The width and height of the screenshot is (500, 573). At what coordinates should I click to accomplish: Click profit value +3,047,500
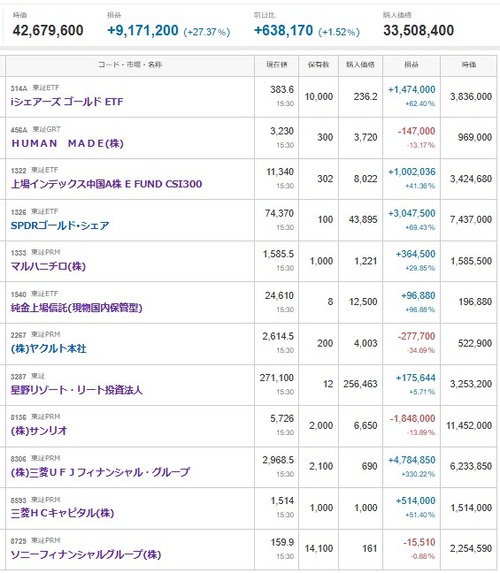tap(412, 213)
